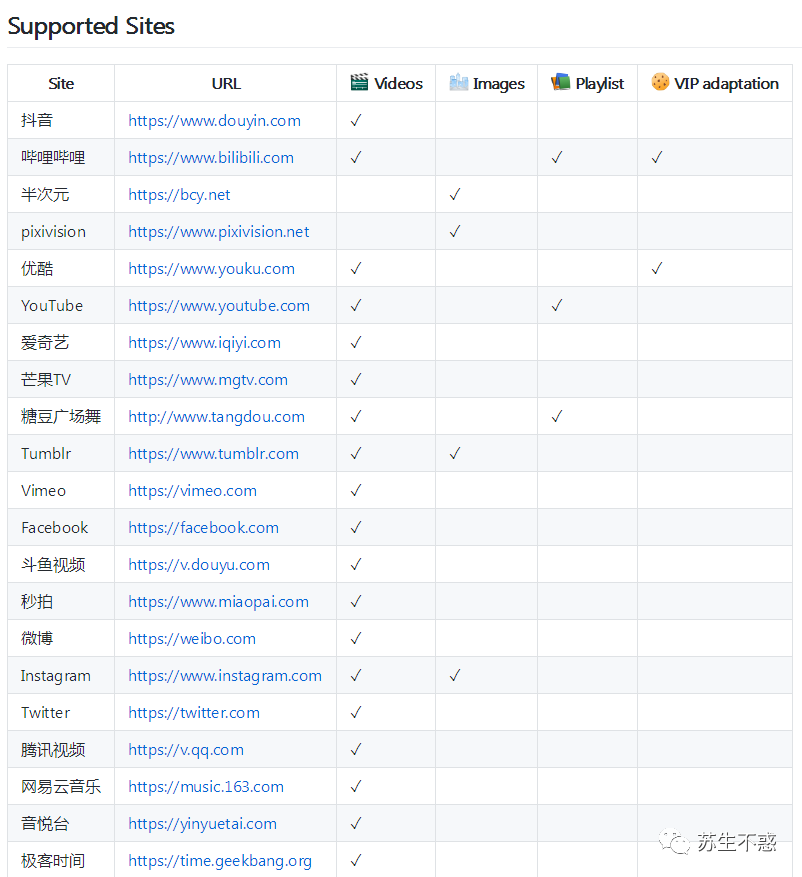Follow the https://yinyuetai.com link
Screen dimensions: 802x877
(x=202, y=823)
